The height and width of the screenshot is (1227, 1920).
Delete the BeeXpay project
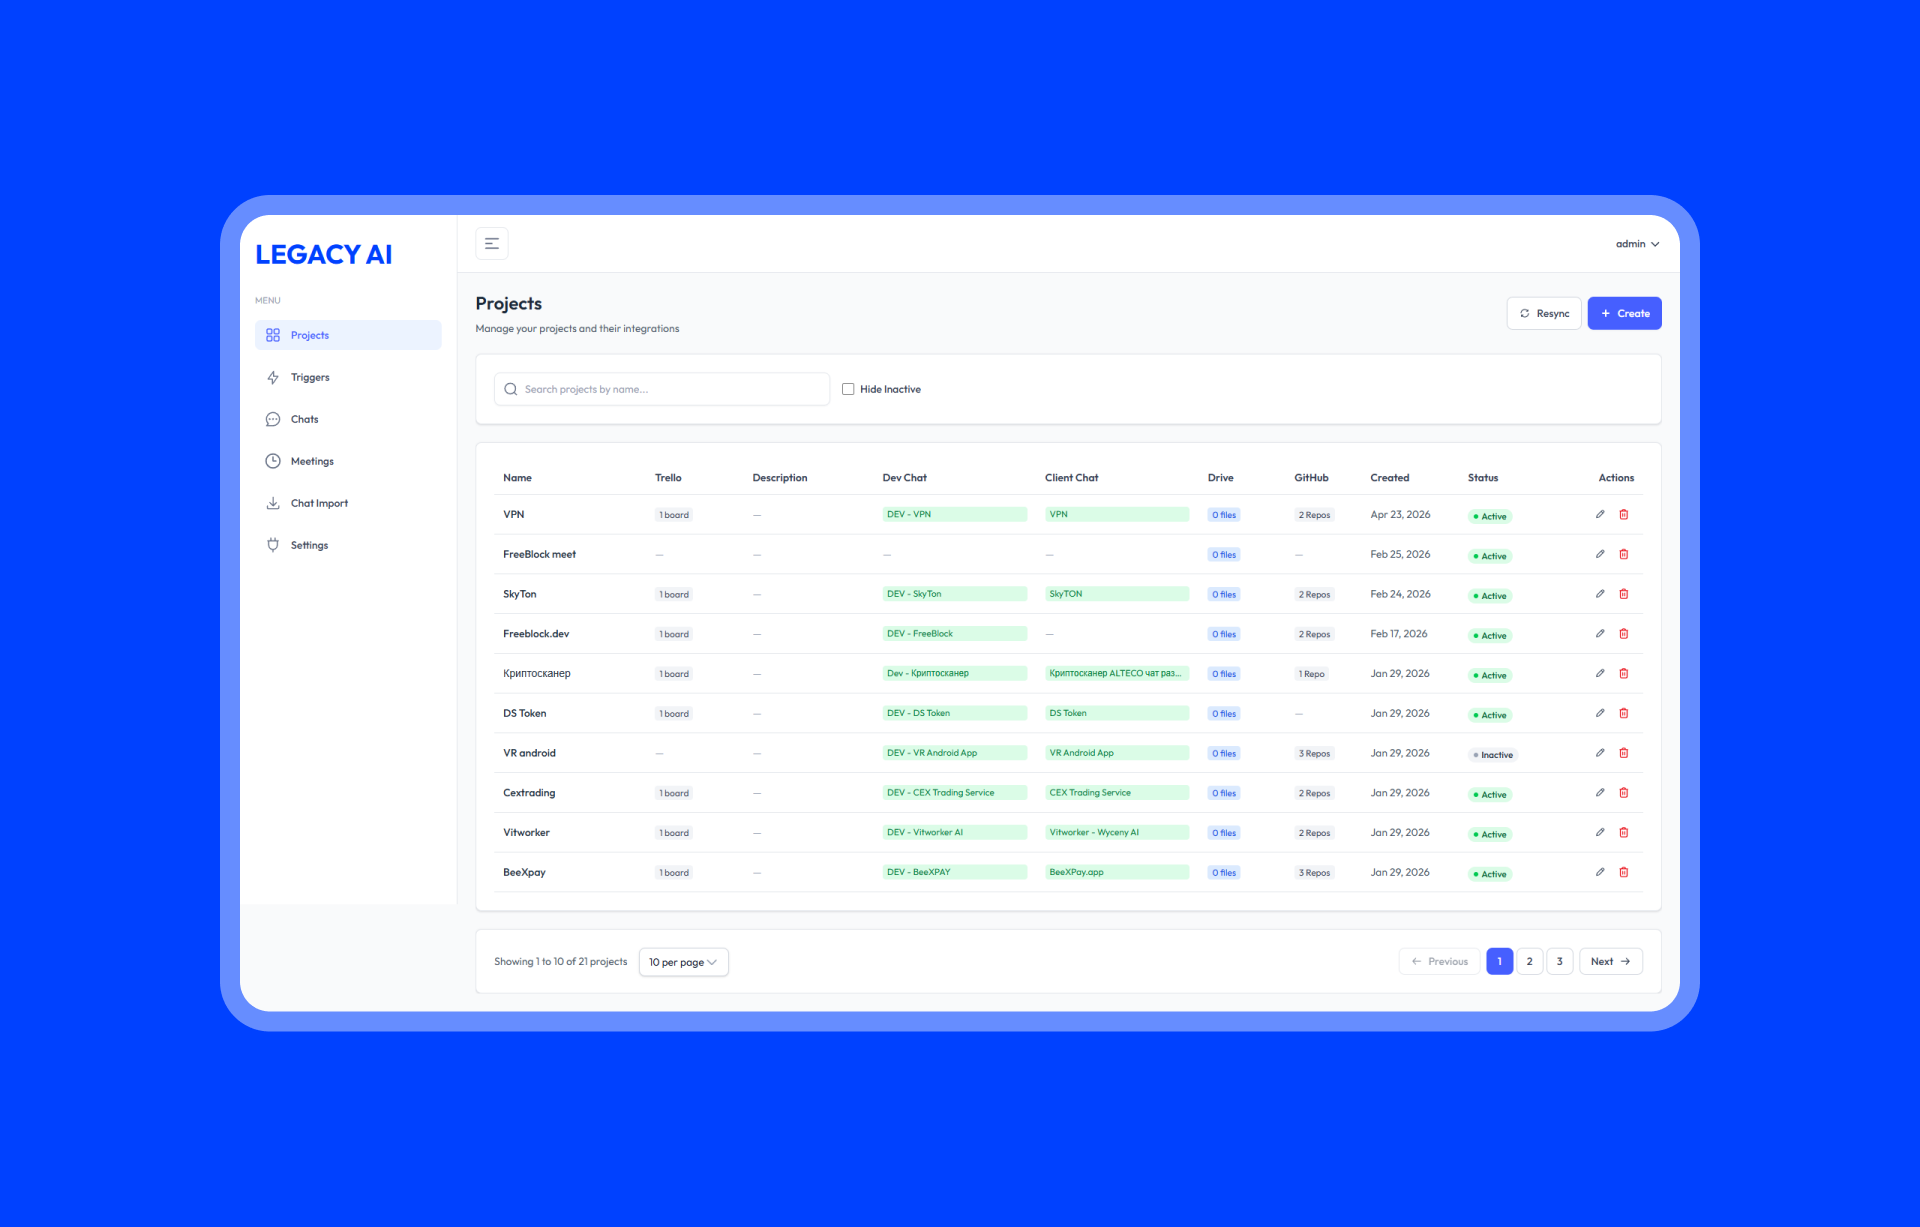point(1624,872)
